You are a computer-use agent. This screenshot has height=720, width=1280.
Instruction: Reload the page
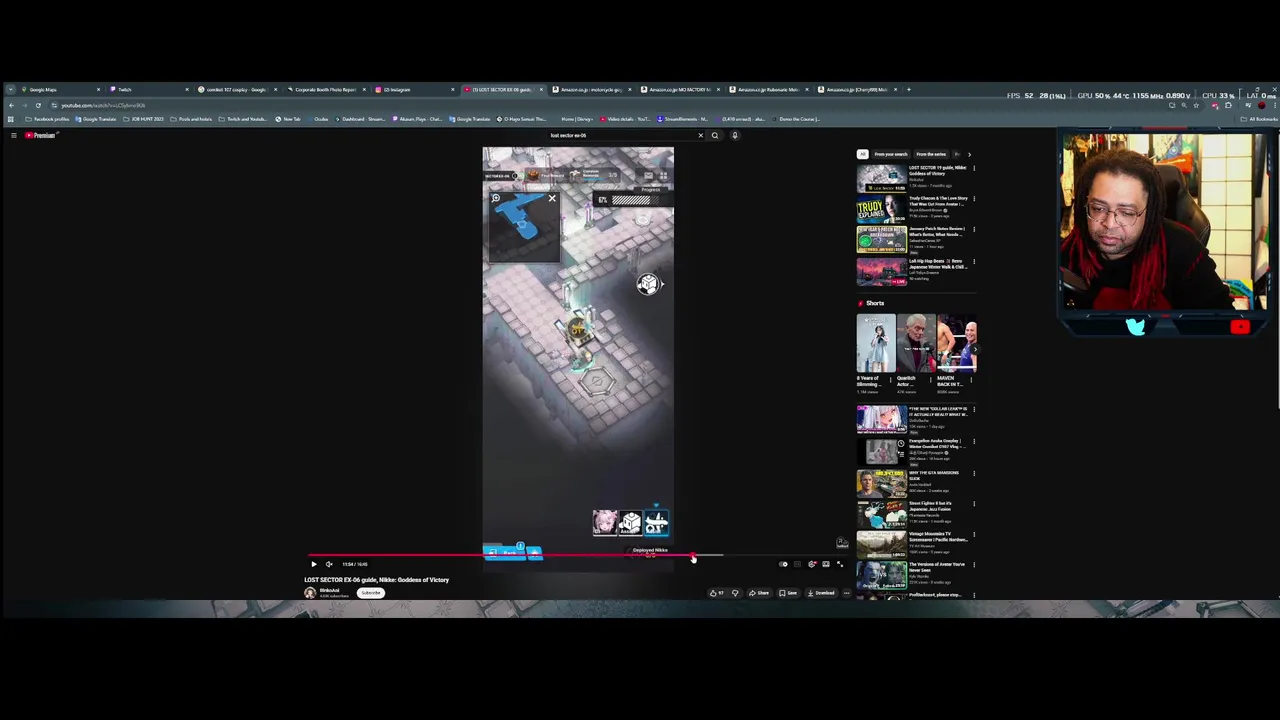click(38, 105)
